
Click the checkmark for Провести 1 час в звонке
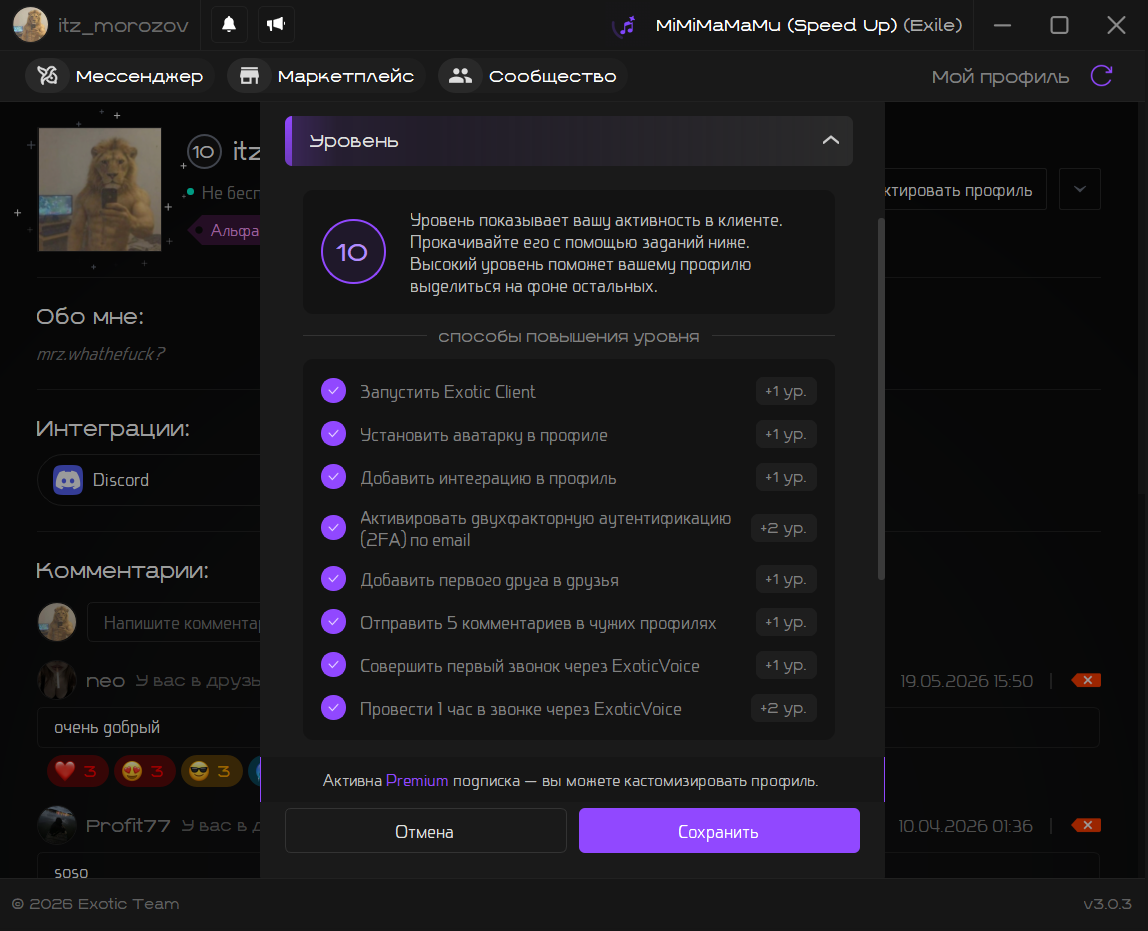(x=334, y=708)
